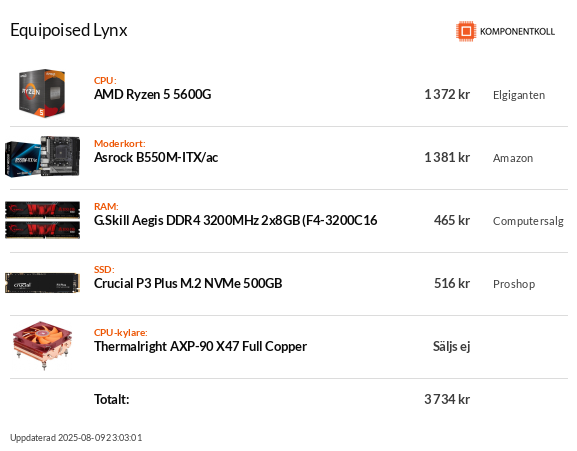This screenshot has height=451, width=577.
Task: Open the AMD Ryzen 5 5600G box image
Action: tap(42, 93)
